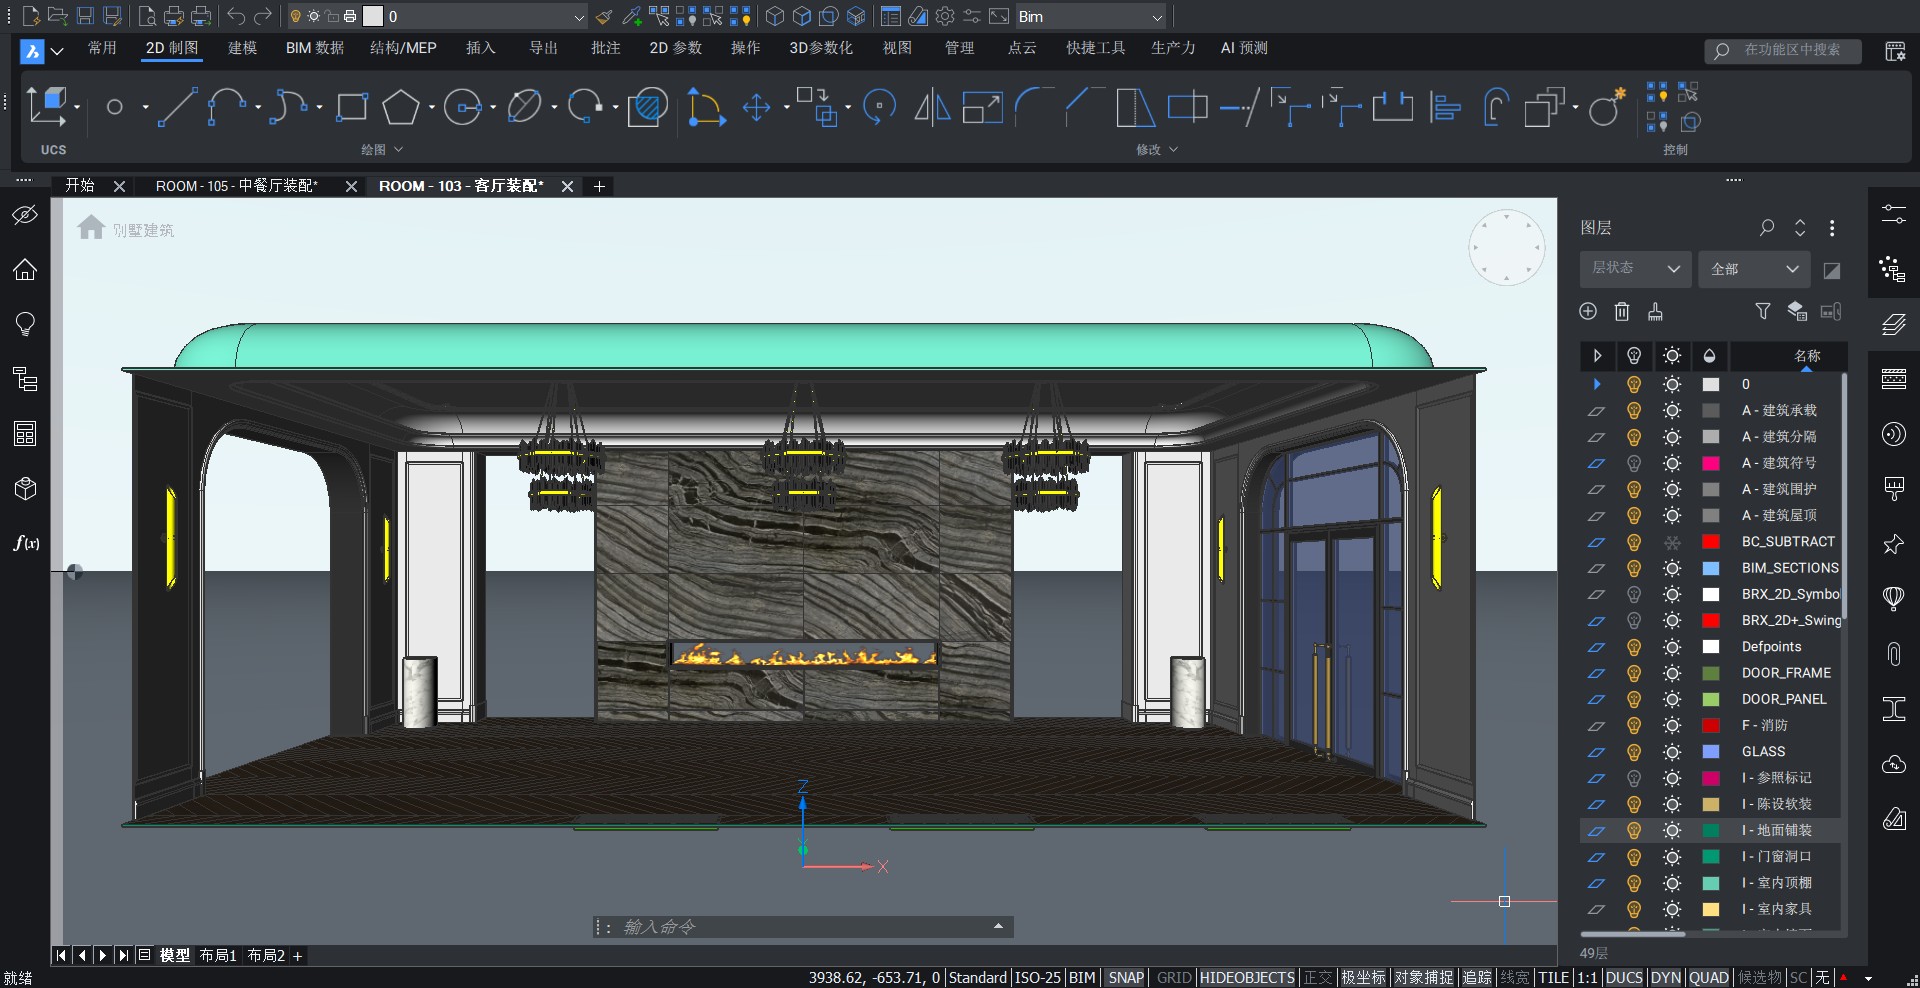1920x988 pixels.
Task: Click the 名称 column header
Action: pyautogui.click(x=1807, y=356)
